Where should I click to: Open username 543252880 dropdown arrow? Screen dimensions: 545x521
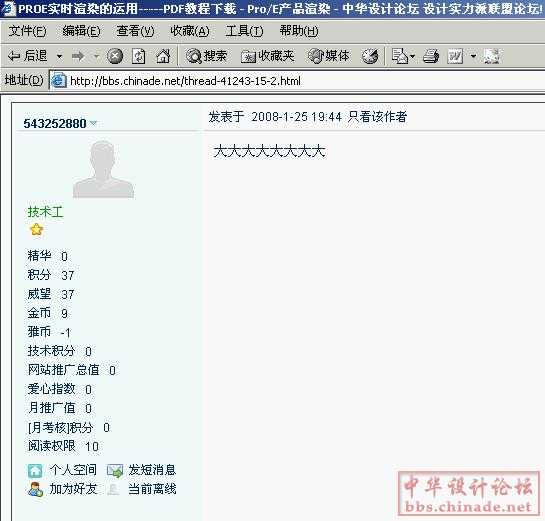[93, 123]
